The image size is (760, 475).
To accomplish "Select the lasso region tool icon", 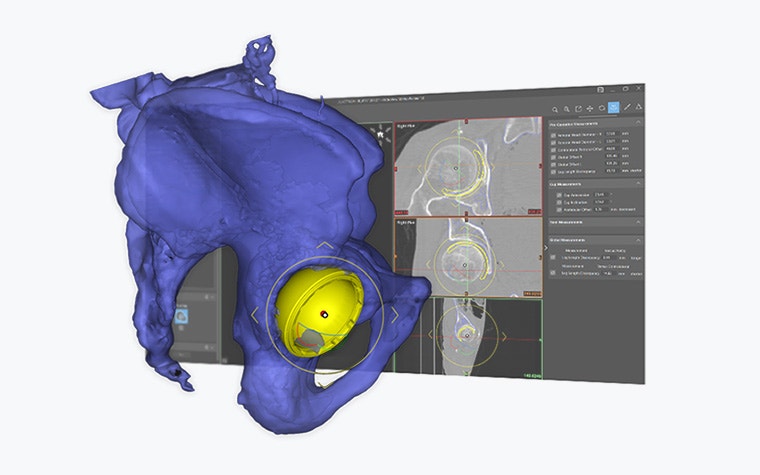I will point(602,108).
